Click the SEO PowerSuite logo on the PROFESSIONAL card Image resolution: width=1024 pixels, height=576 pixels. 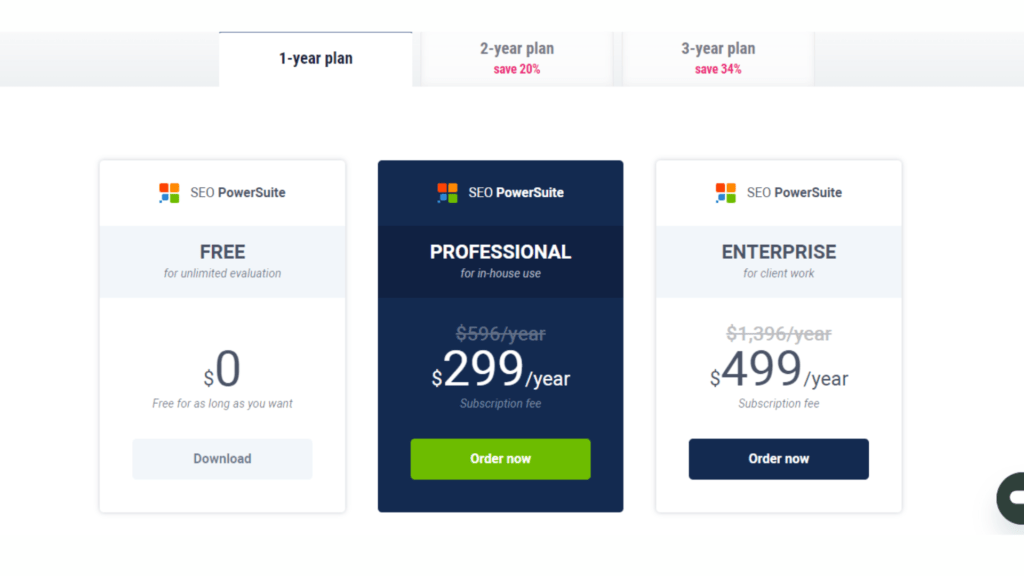[500, 192]
